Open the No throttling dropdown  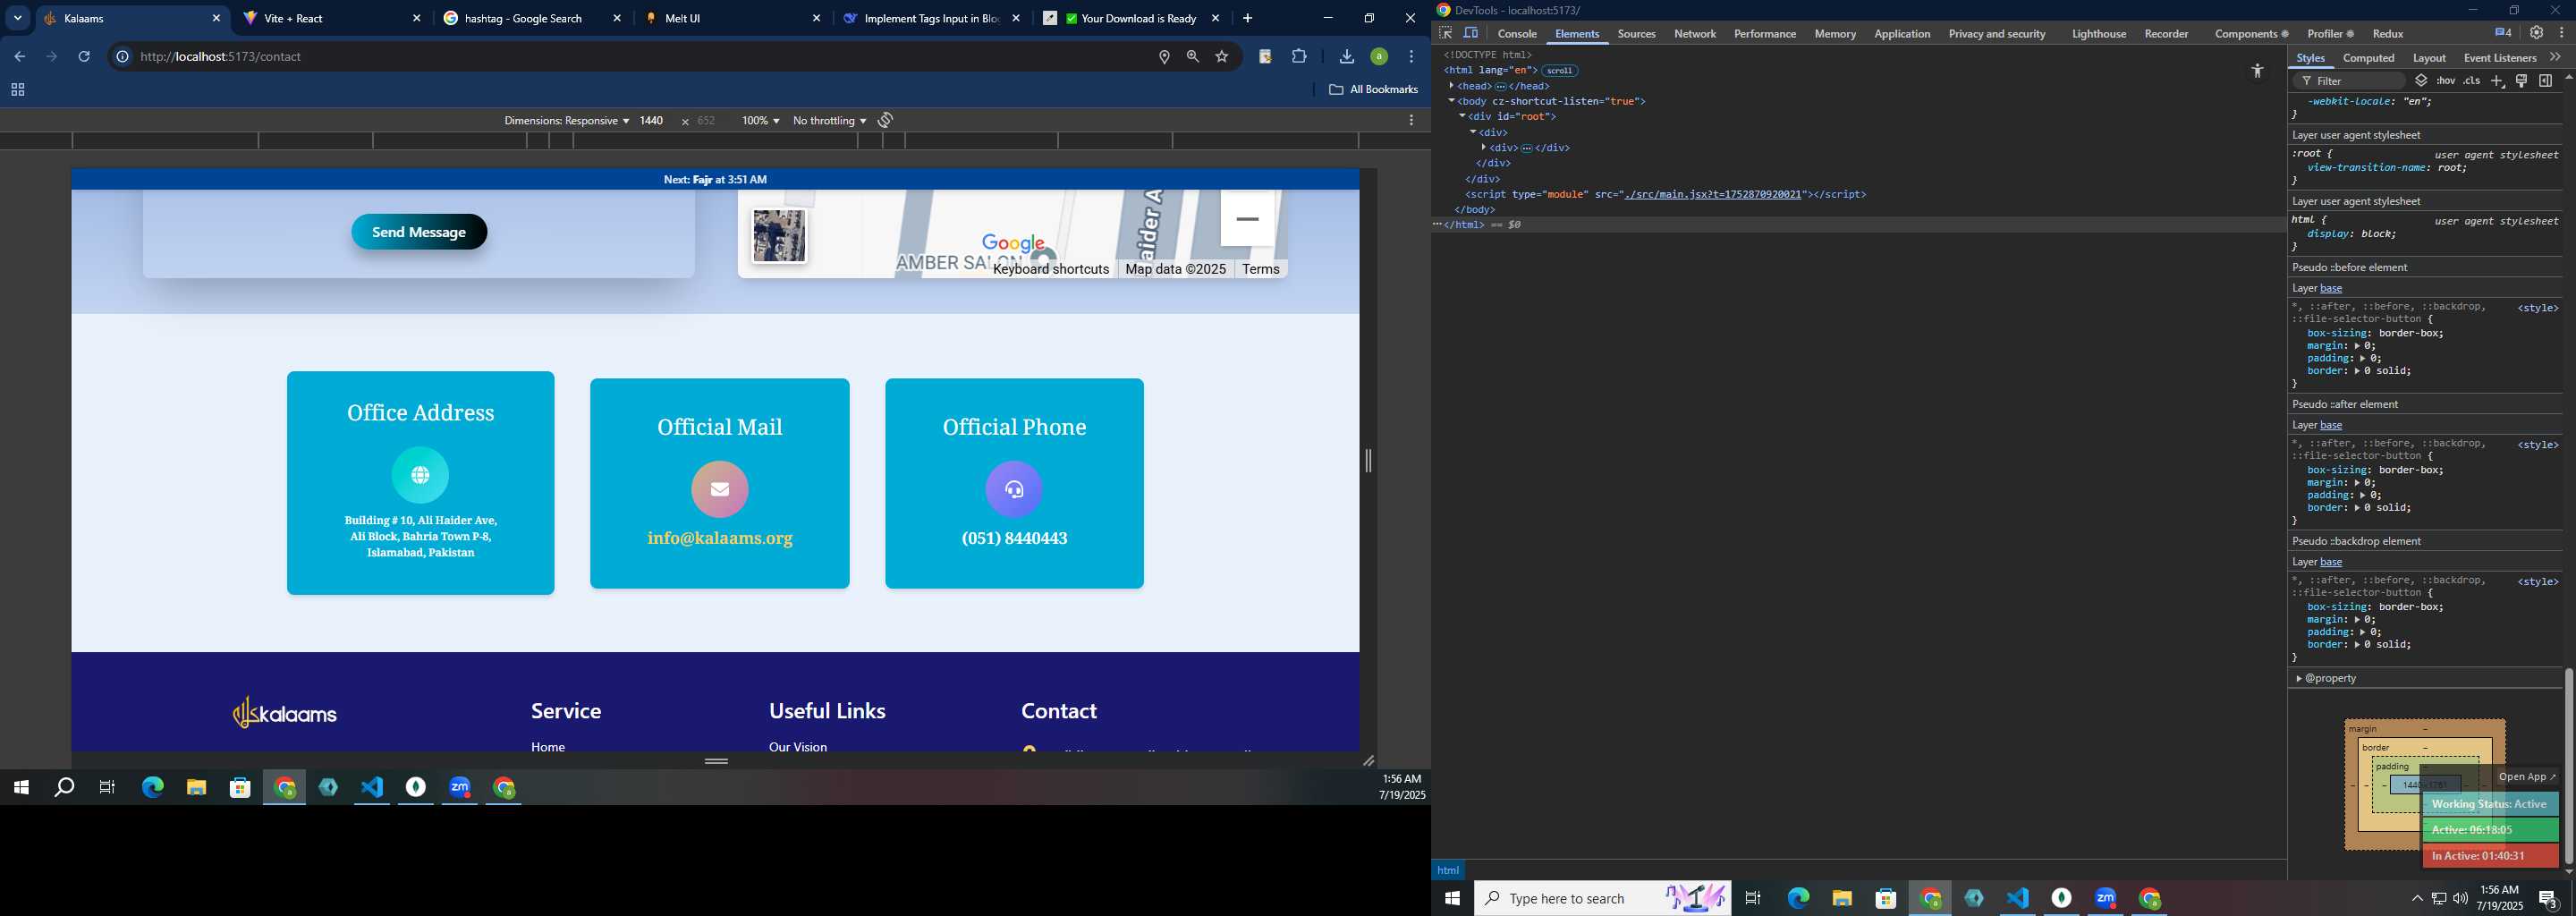click(x=829, y=121)
